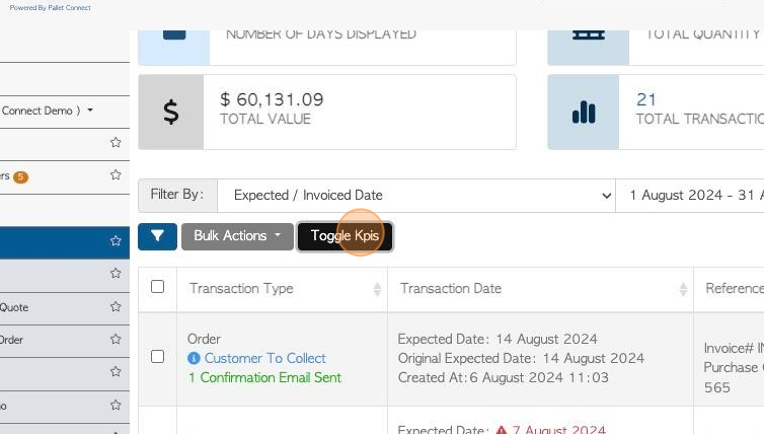Tick the select-all checkbox in table header
The height and width of the screenshot is (434, 764).
157,286
